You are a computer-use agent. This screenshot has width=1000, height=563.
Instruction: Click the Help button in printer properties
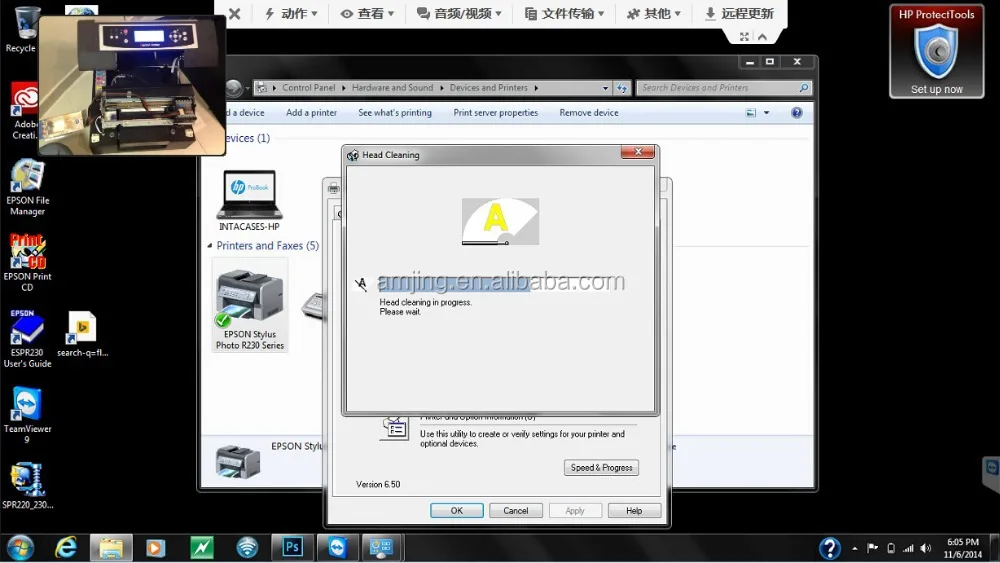point(634,511)
